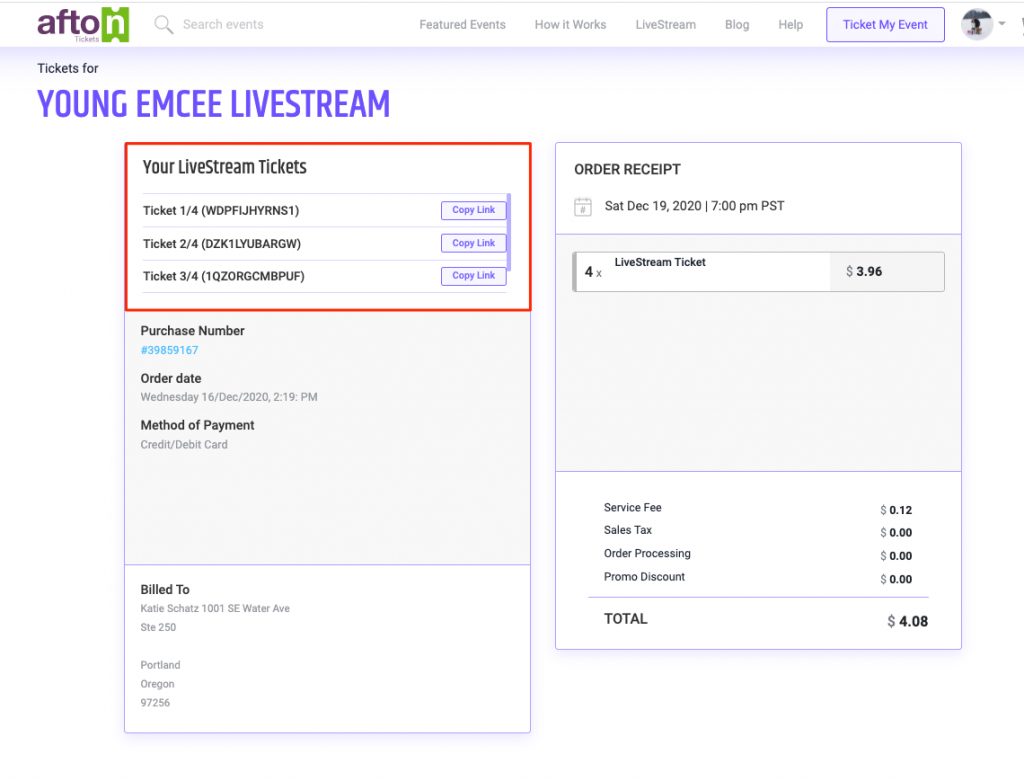Navigate to the Blog section
This screenshot has height=781, width=1024.
click(737, 24)
